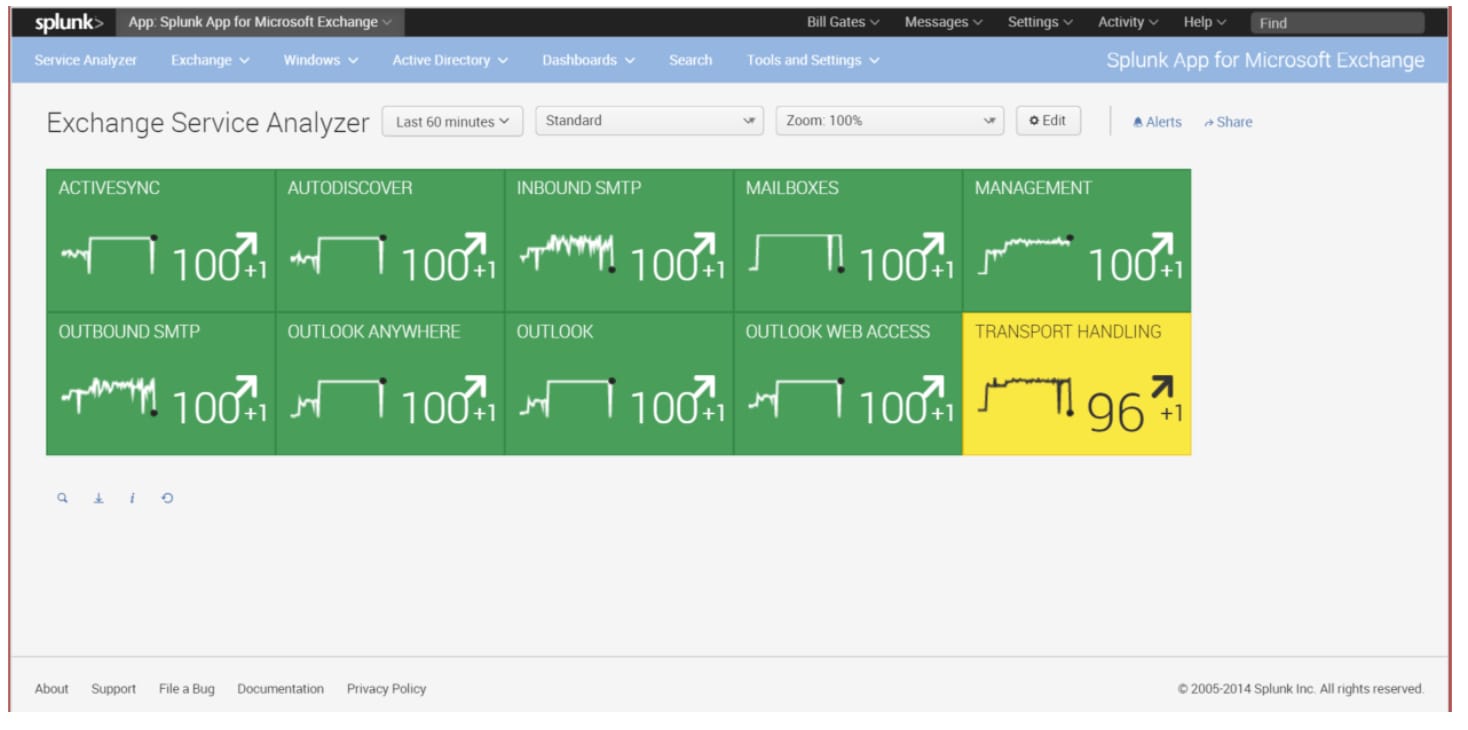Open the Messages dropdown

coord(943,22)
